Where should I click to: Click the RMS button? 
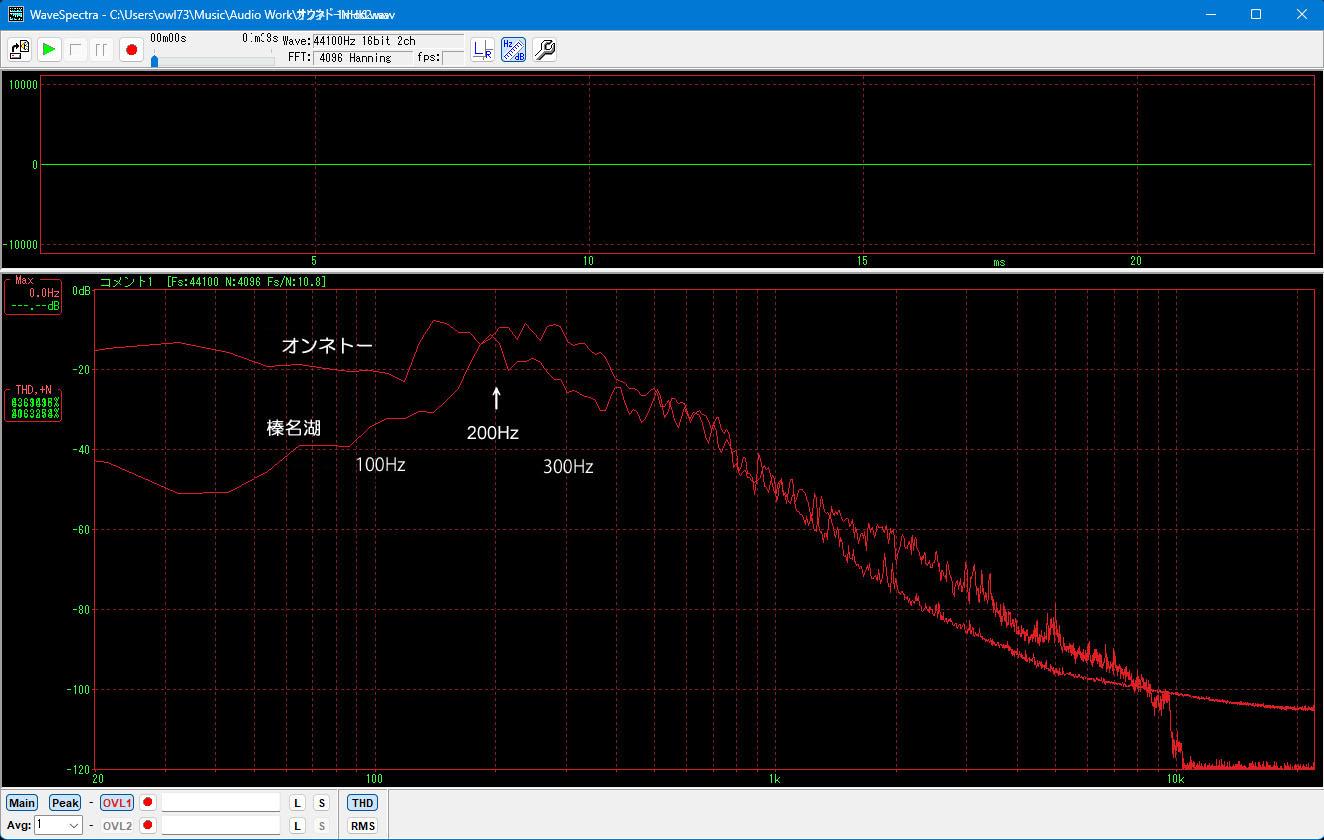coord(362,826)
